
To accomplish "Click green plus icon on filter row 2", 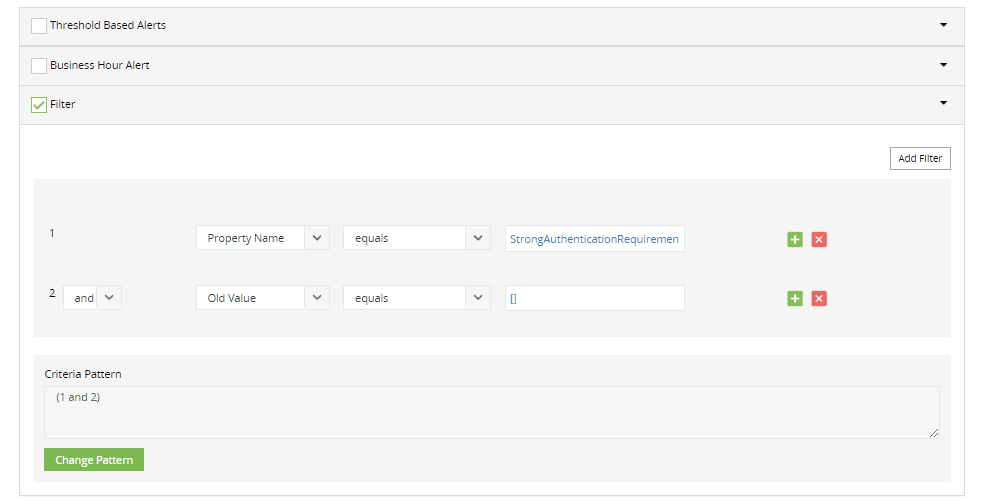I will coord(795,298).
